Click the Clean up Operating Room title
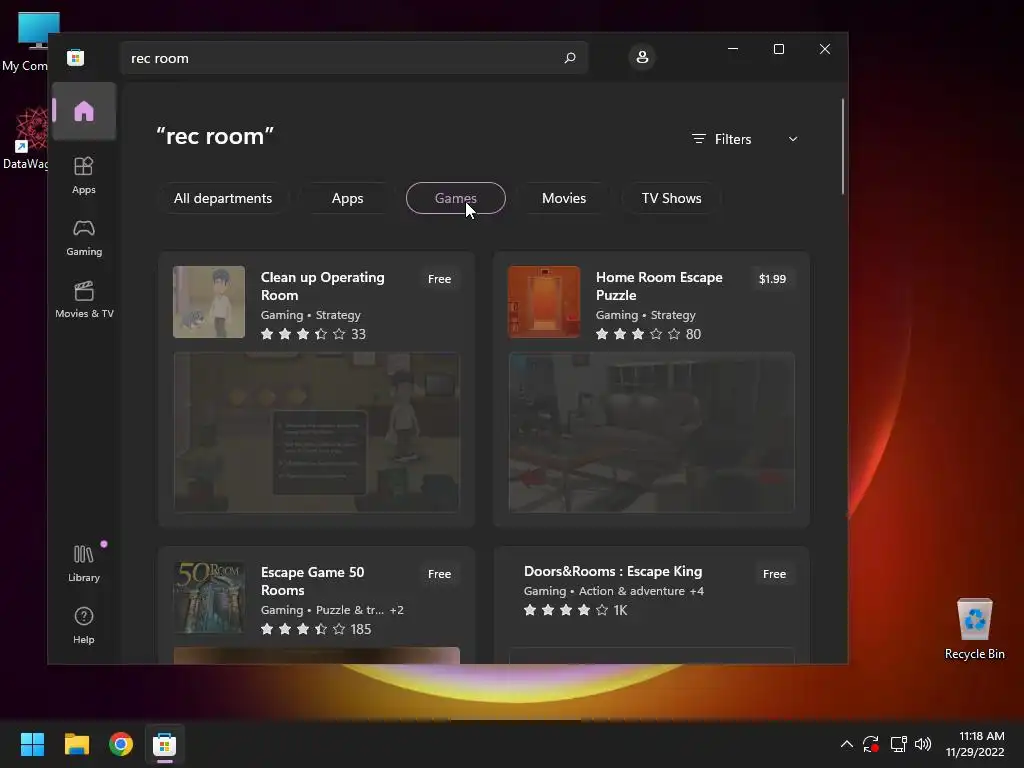The width and height of the screenshot is (1024, 768). point(323,286)
